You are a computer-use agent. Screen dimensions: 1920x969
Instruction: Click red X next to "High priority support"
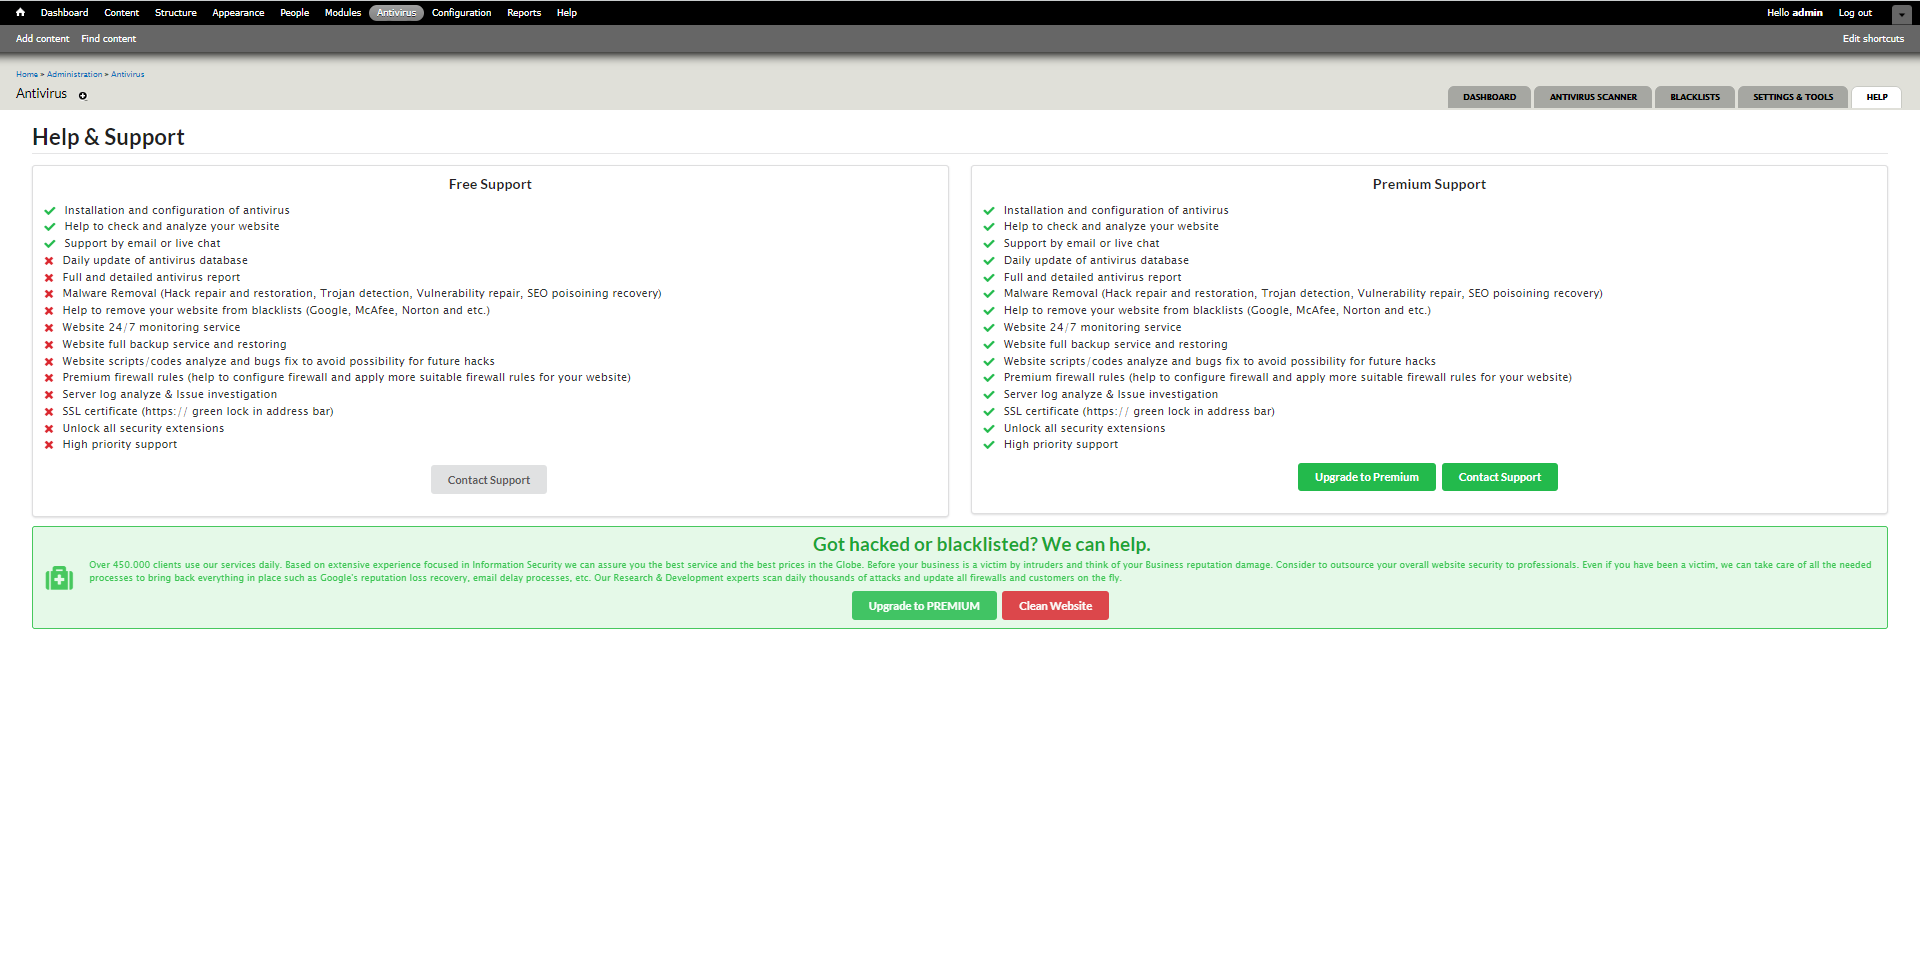pyautogui.click(x=49, y=445)
